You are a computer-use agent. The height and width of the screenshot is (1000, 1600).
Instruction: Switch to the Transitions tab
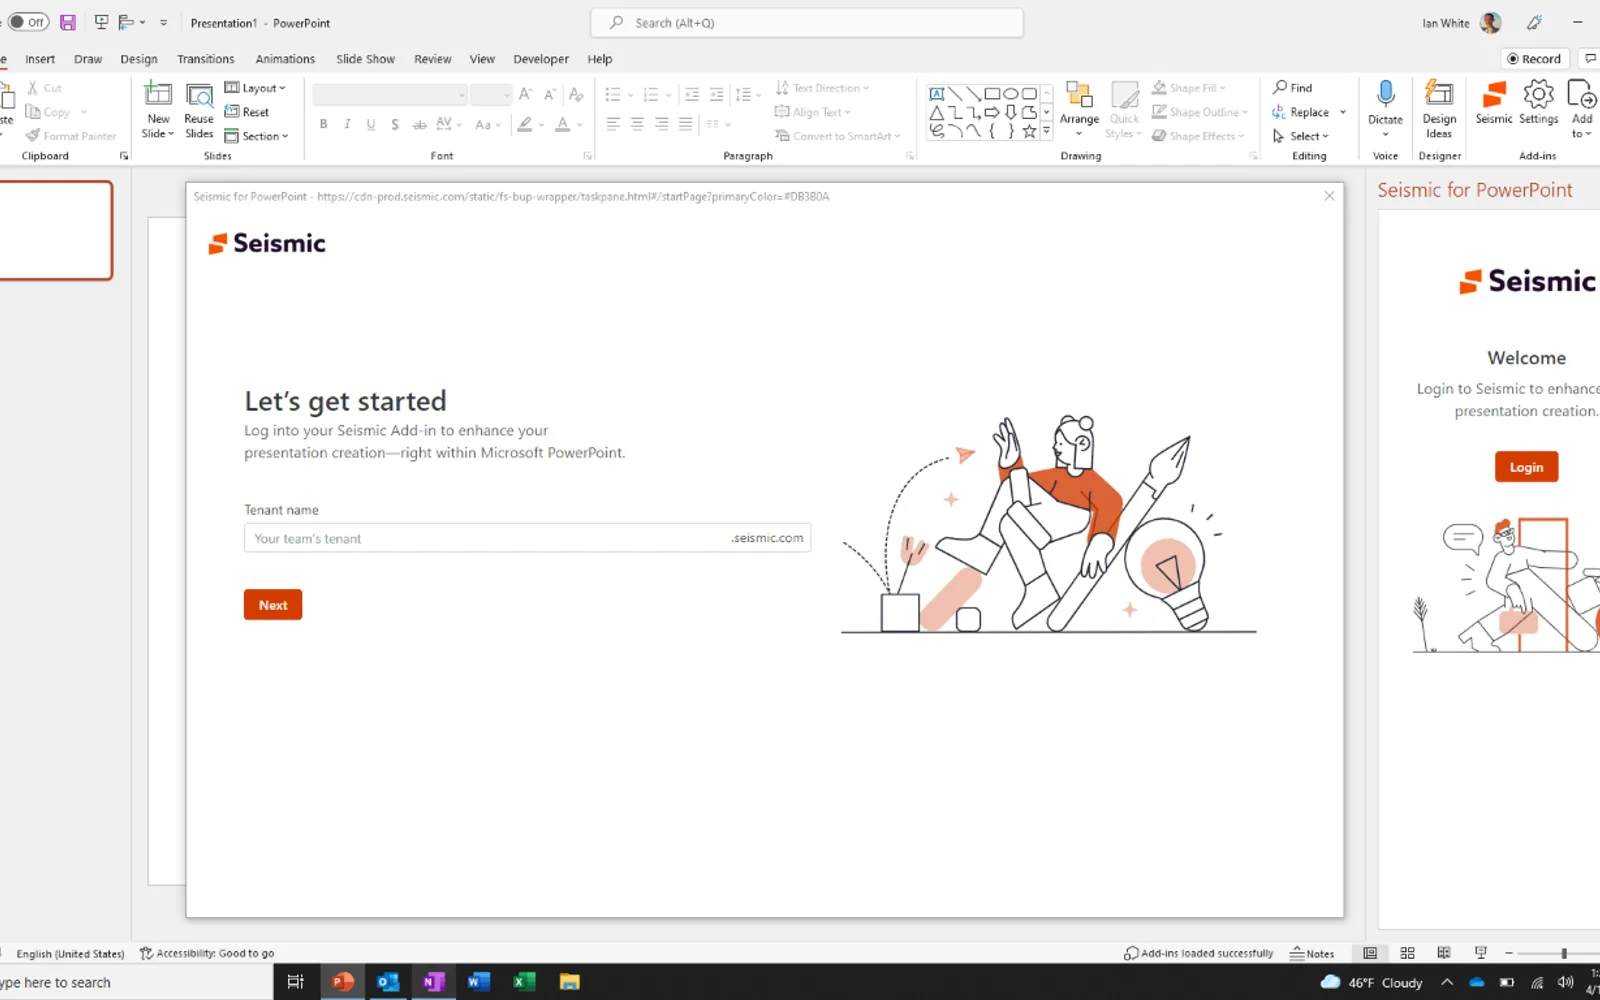pyautogui.click(x=205, y=59)
